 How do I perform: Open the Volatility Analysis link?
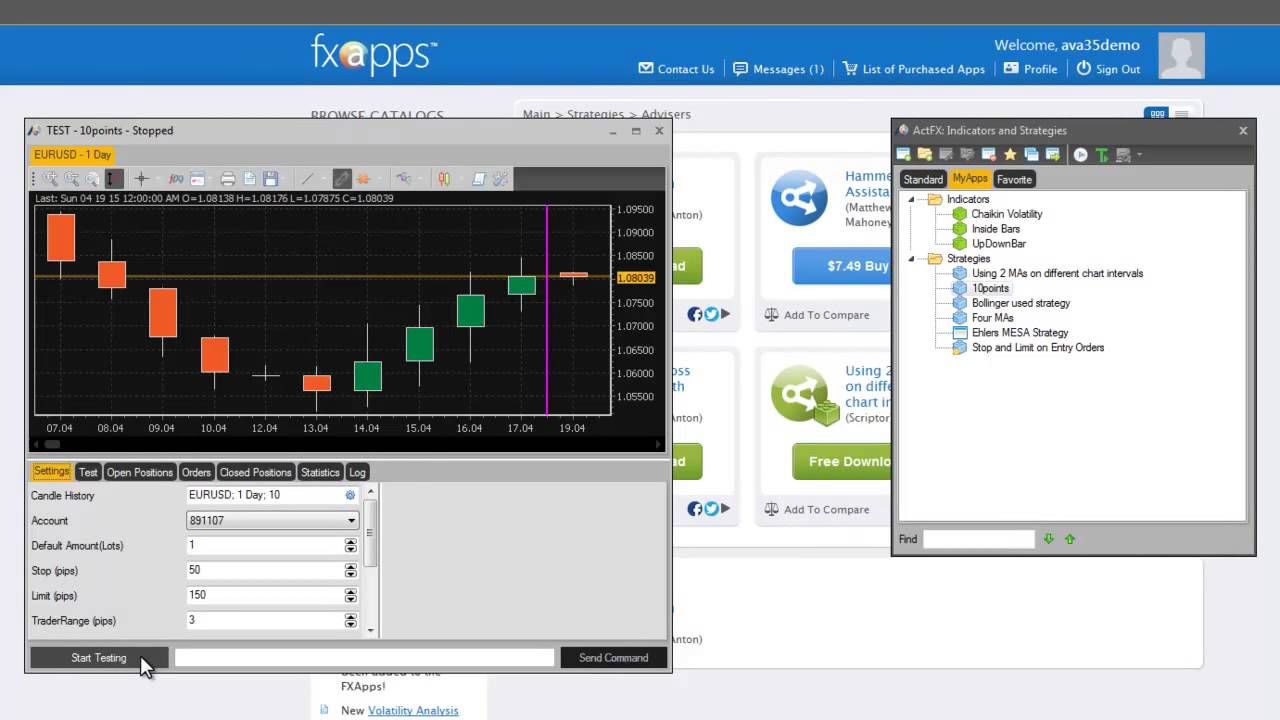coord(413,710)
